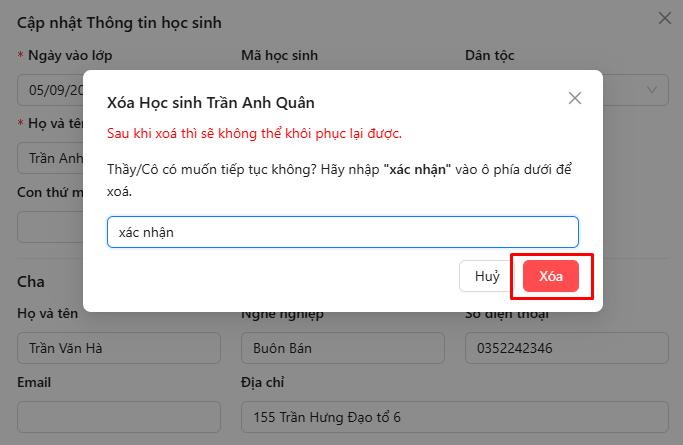683x445 pixels.
Task: Click the student's Họ và tên field
Action: click(50, 158)
